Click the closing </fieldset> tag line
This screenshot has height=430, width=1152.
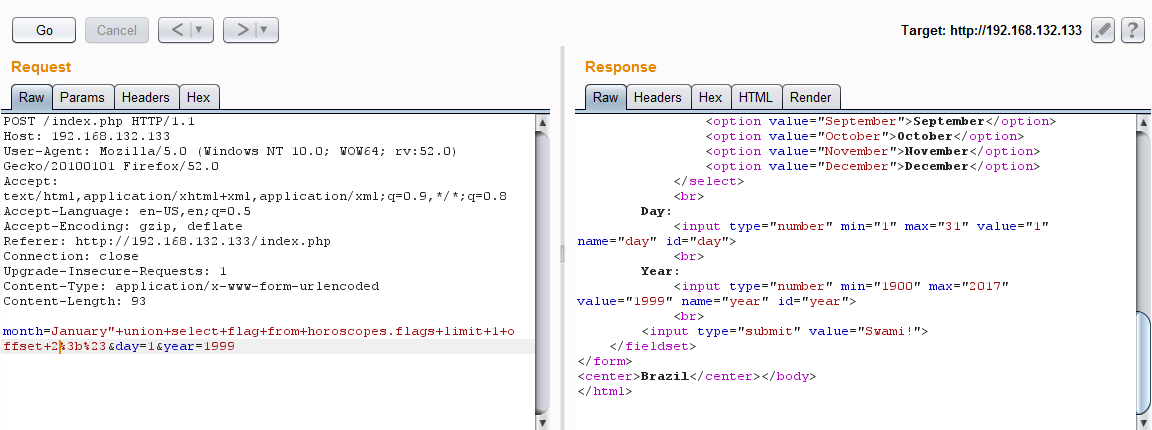[652, 346]
